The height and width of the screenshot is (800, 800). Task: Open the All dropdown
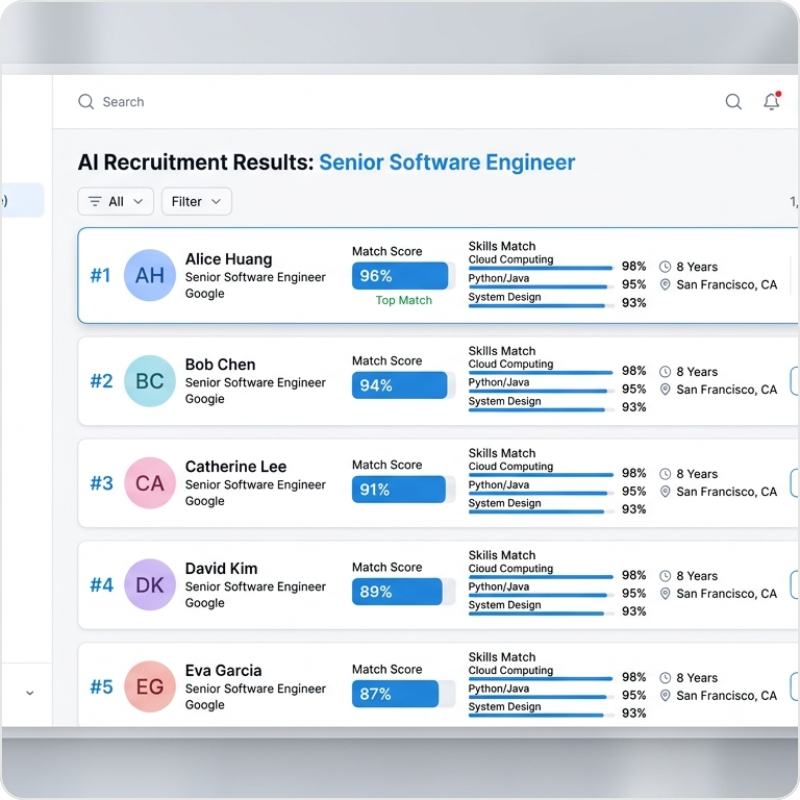pos(116,201)
